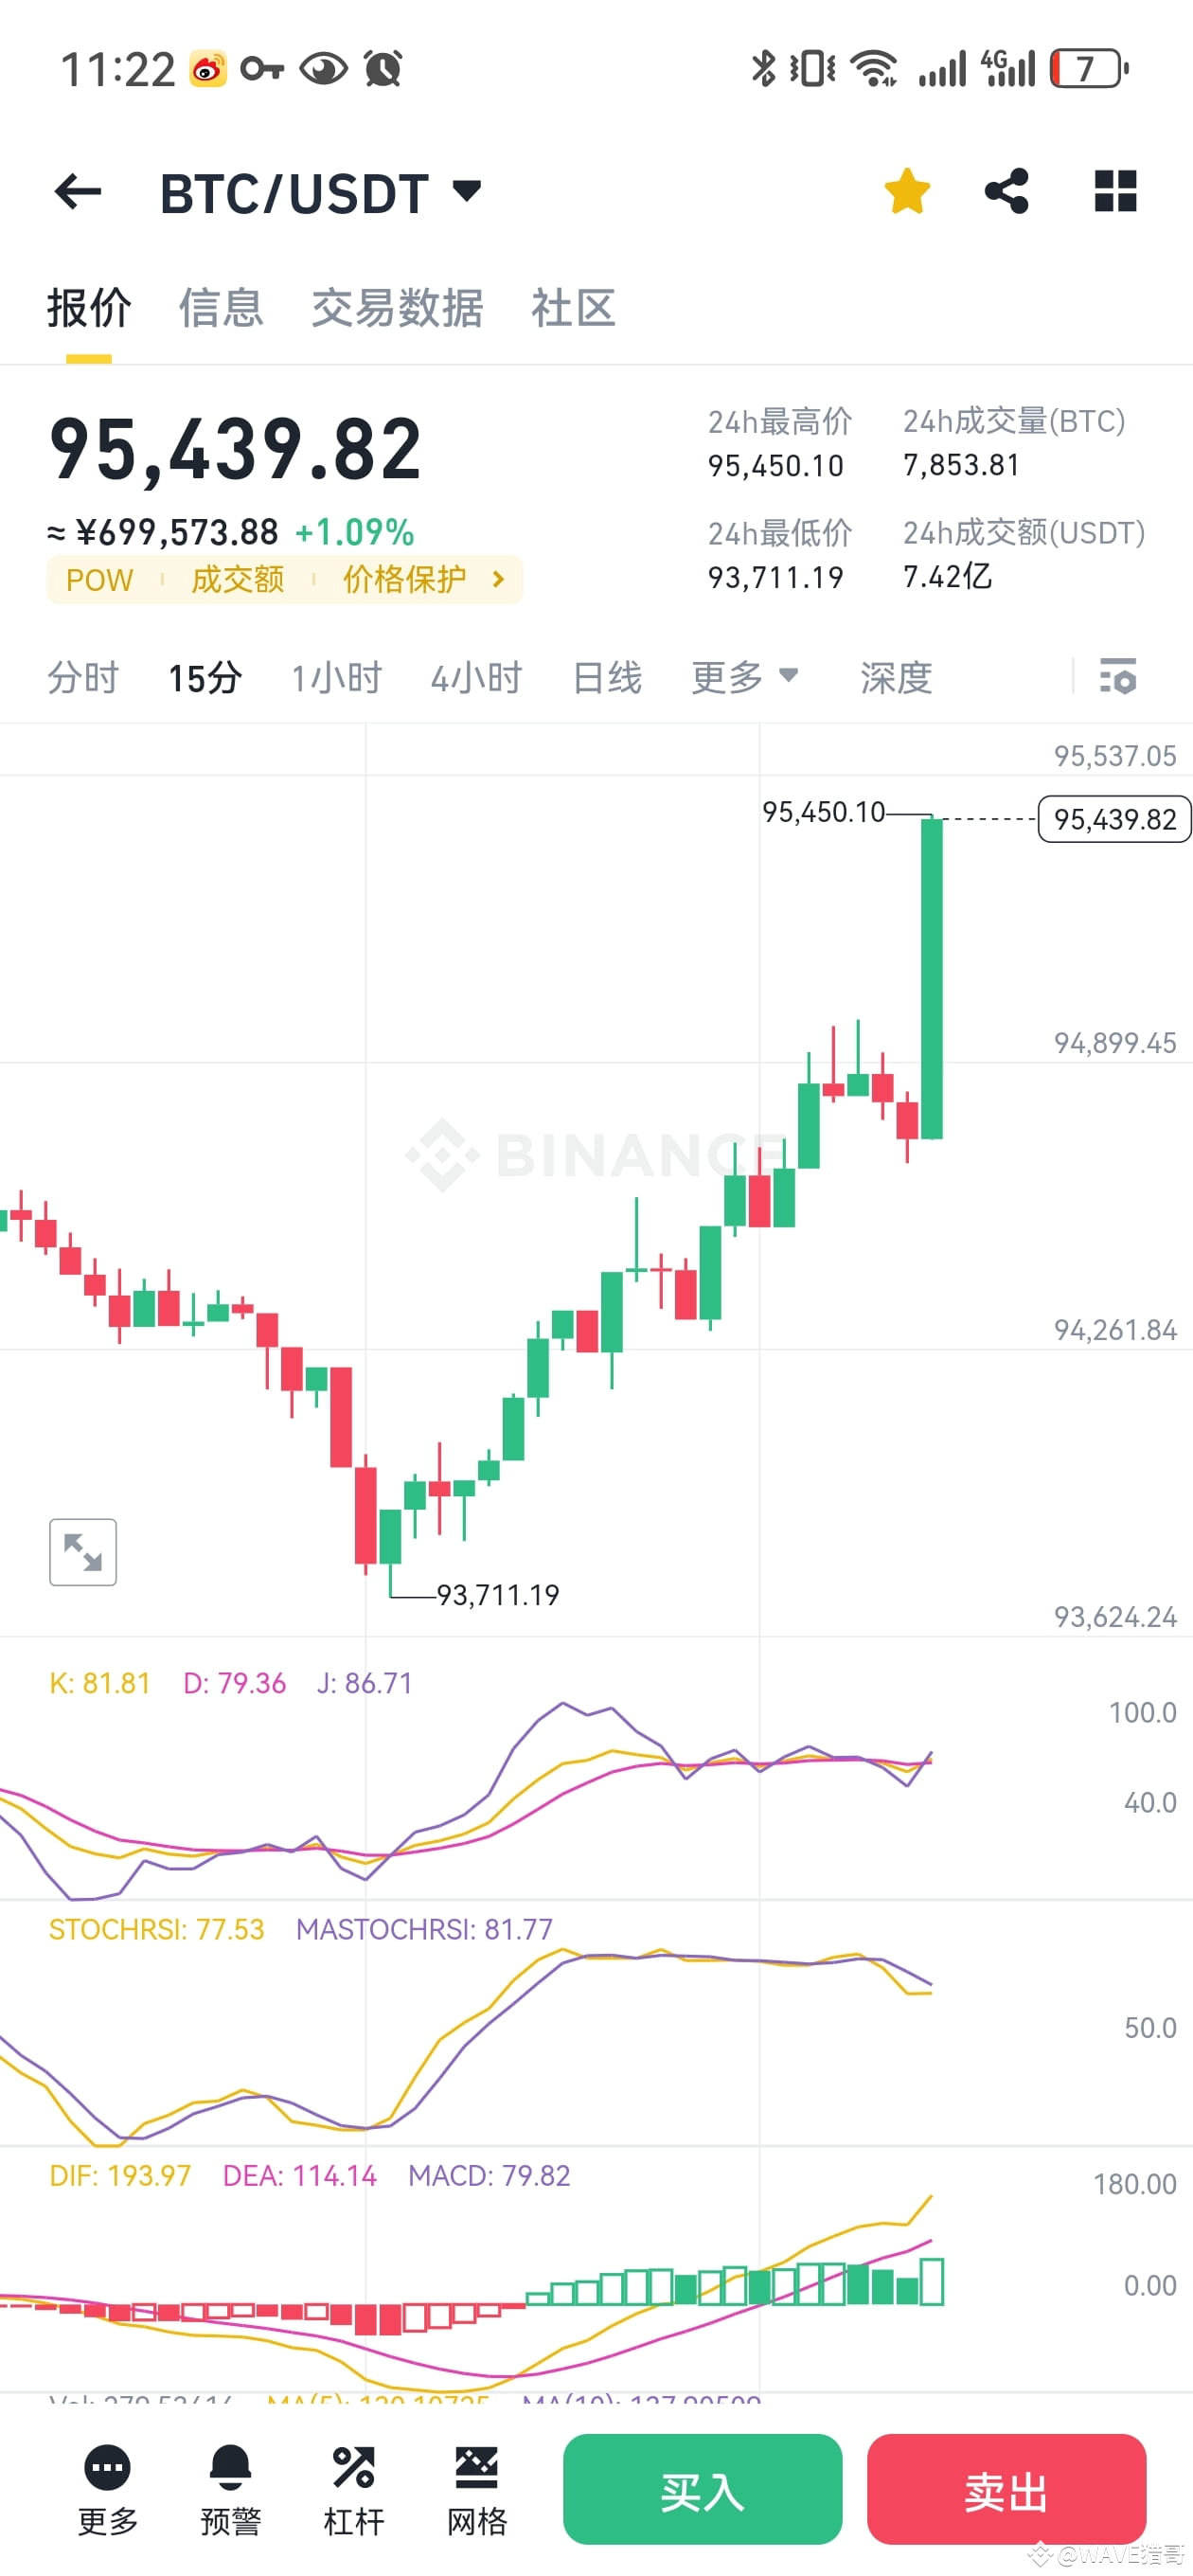The height and width of the screenshot is (2576, 1193).
Task: Open chart indicator settings icon
Action: [1117, 677]
